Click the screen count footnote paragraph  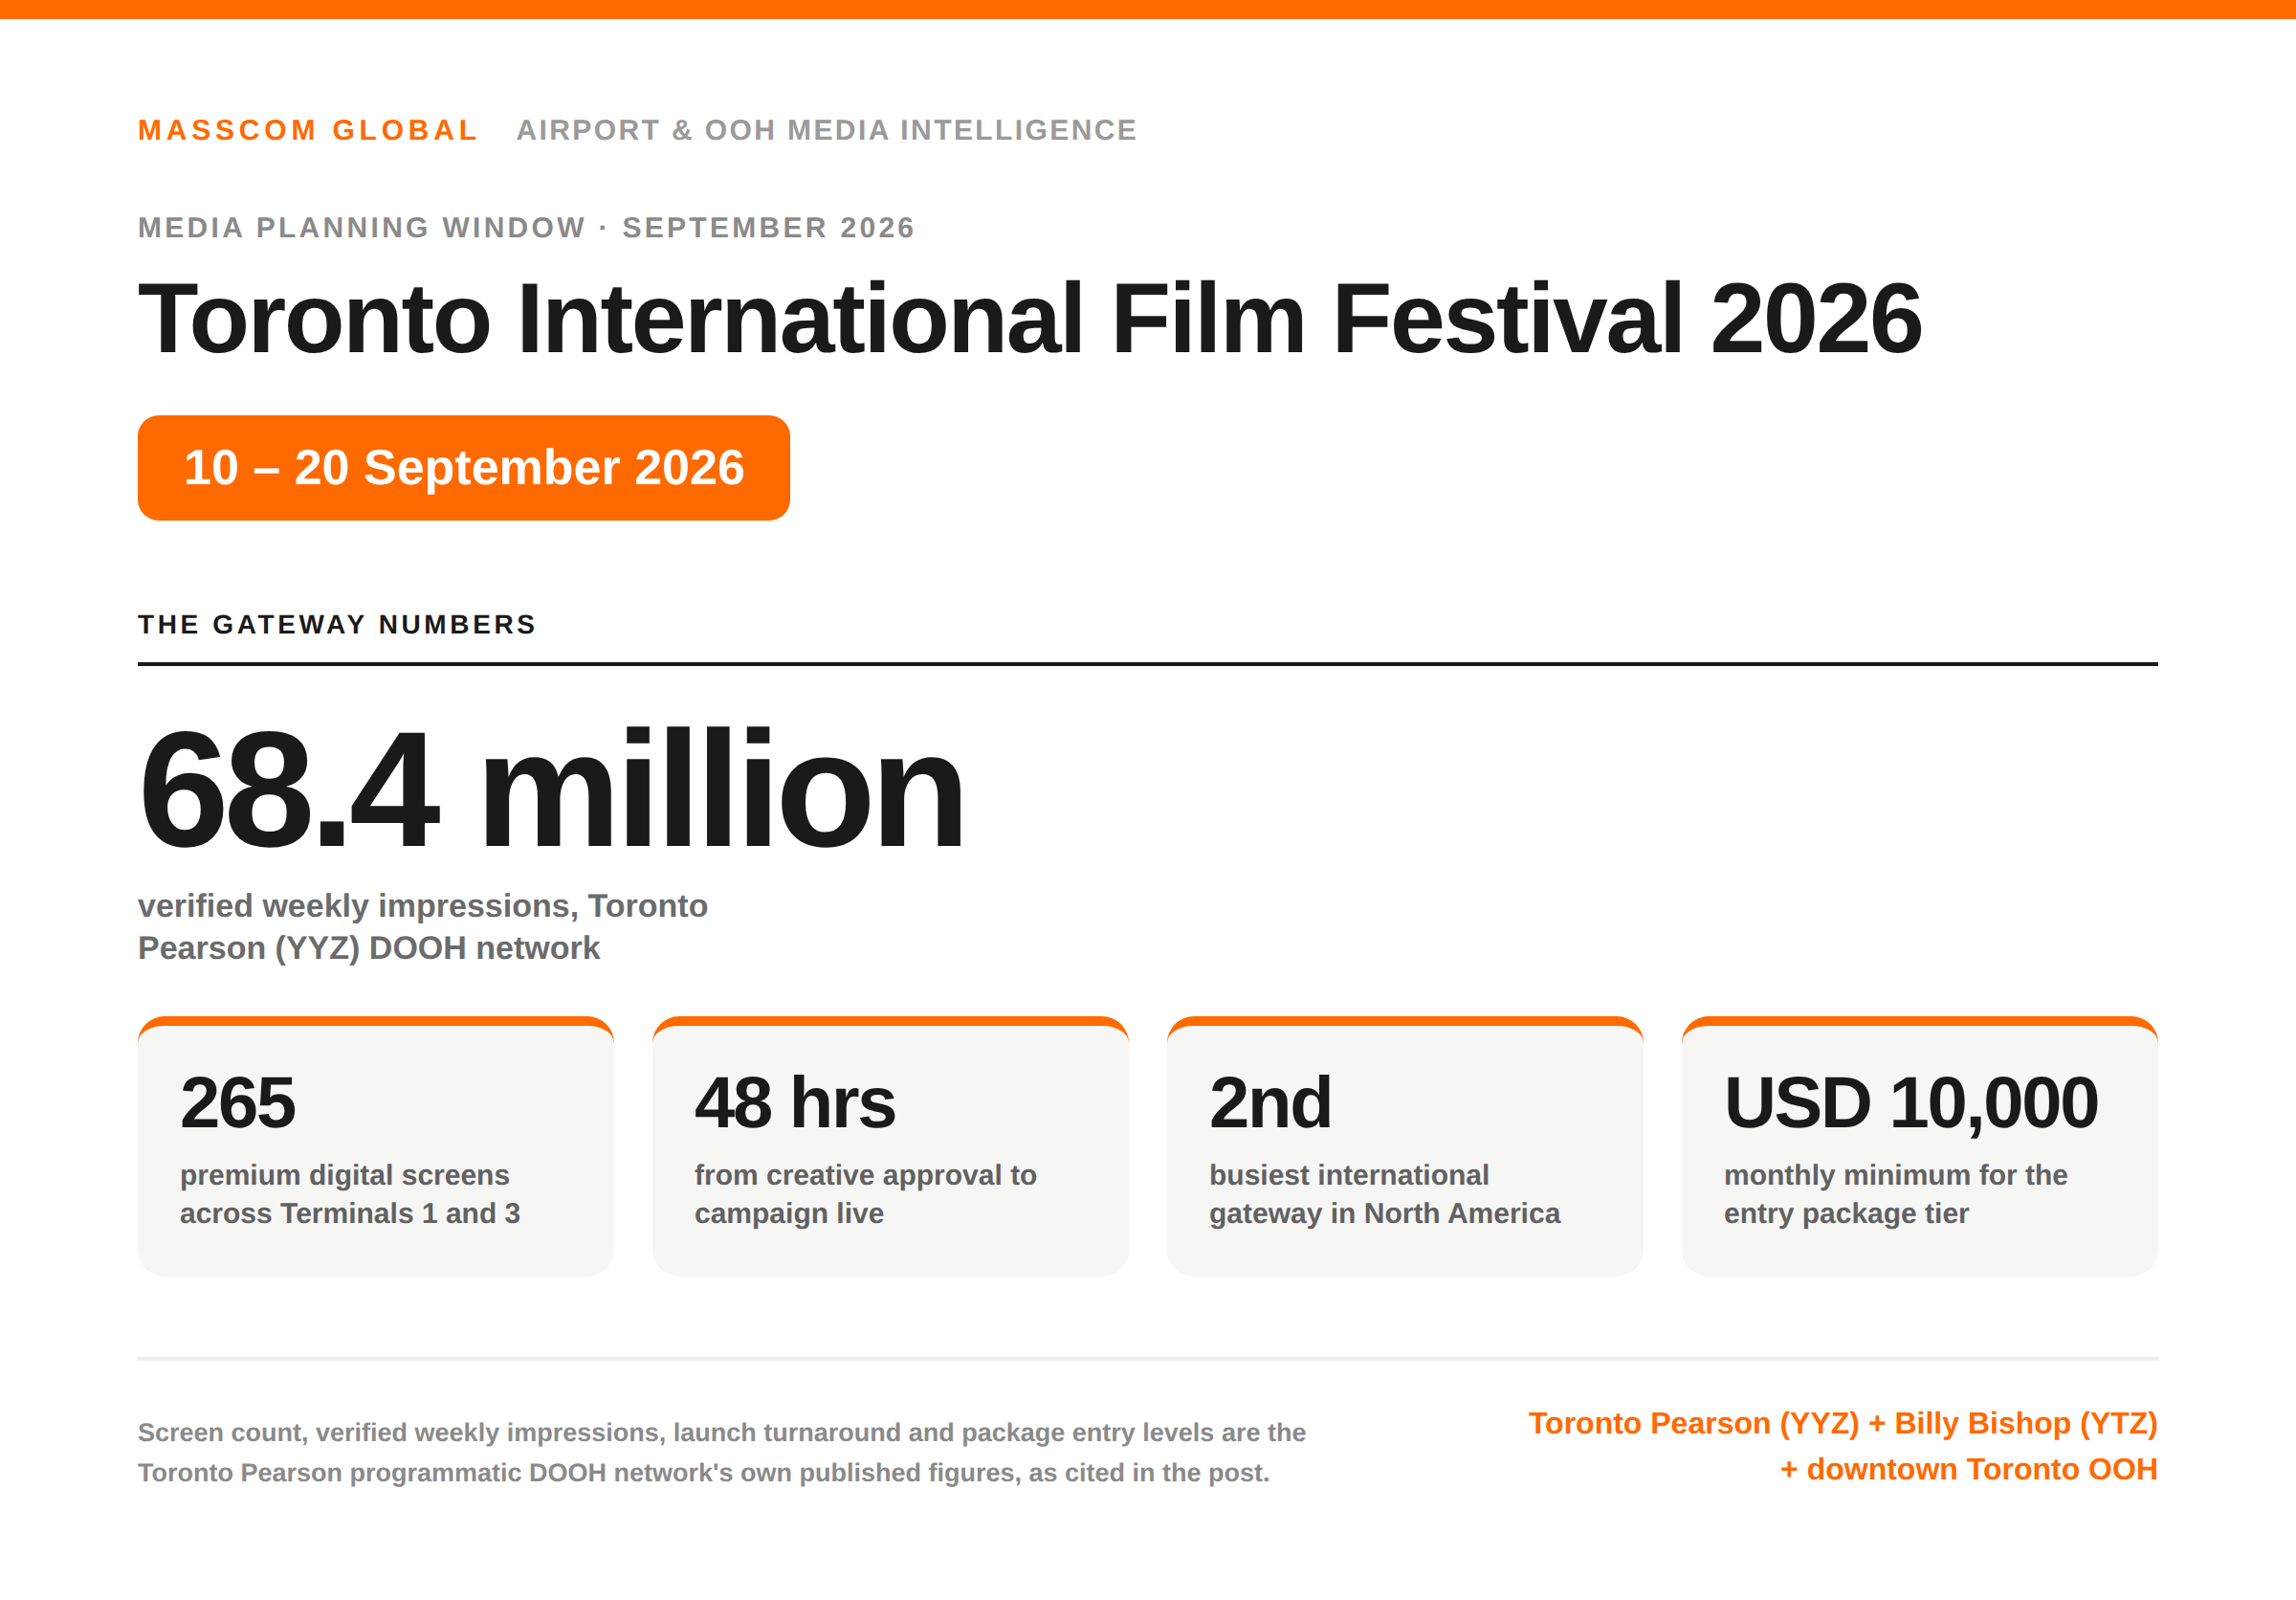[722, 1453]
